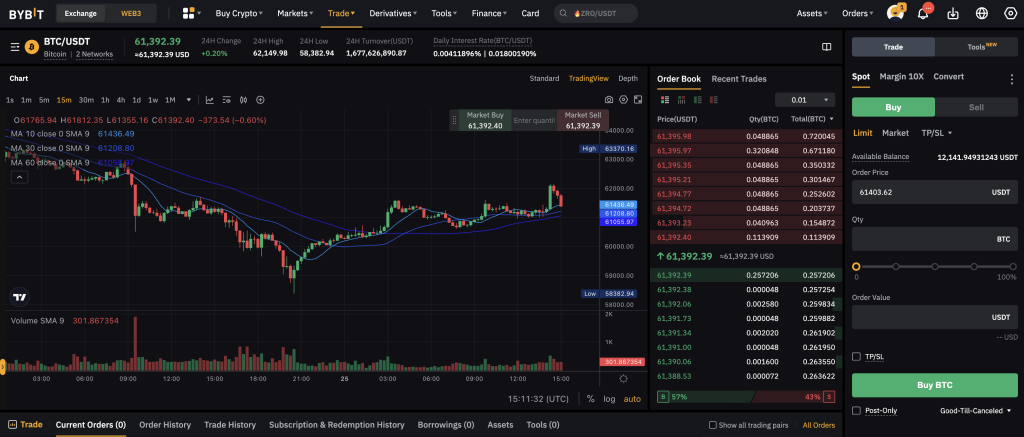Expand the Derivatives dropdown

(393, 13)
